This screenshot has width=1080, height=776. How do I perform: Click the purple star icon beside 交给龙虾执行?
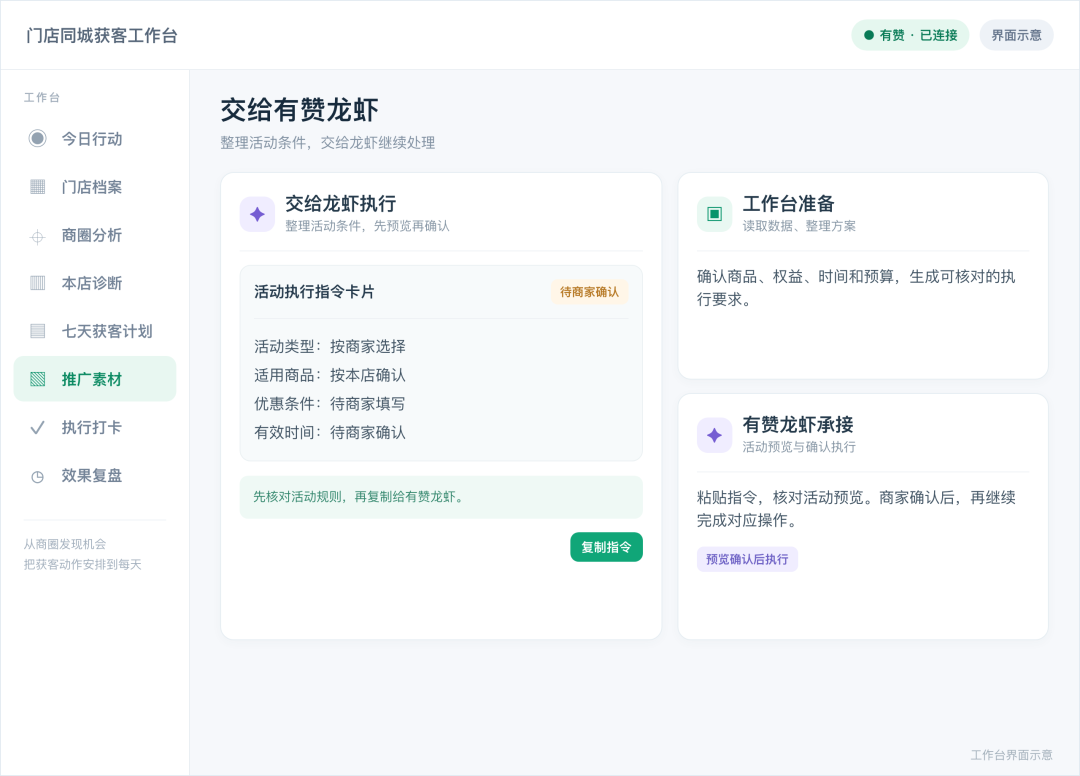[x=258, y=214]
